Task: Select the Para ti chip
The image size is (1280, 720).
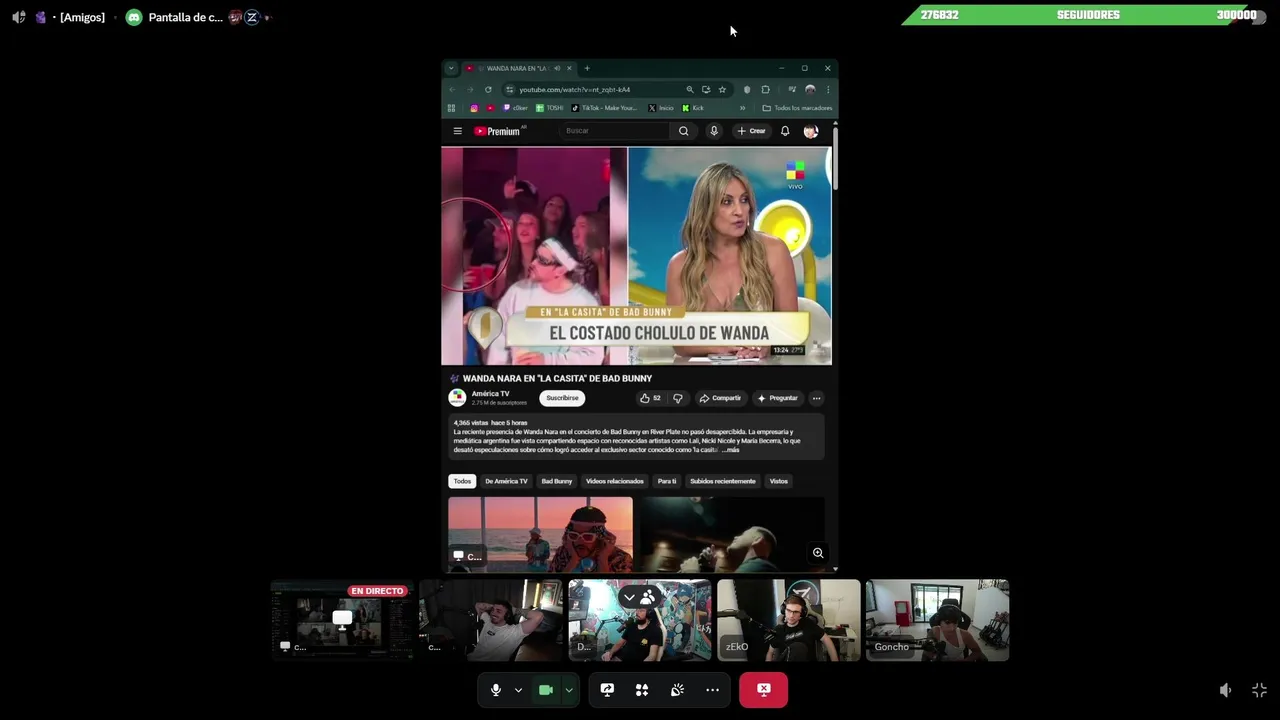Action: [x=667, y=481]
